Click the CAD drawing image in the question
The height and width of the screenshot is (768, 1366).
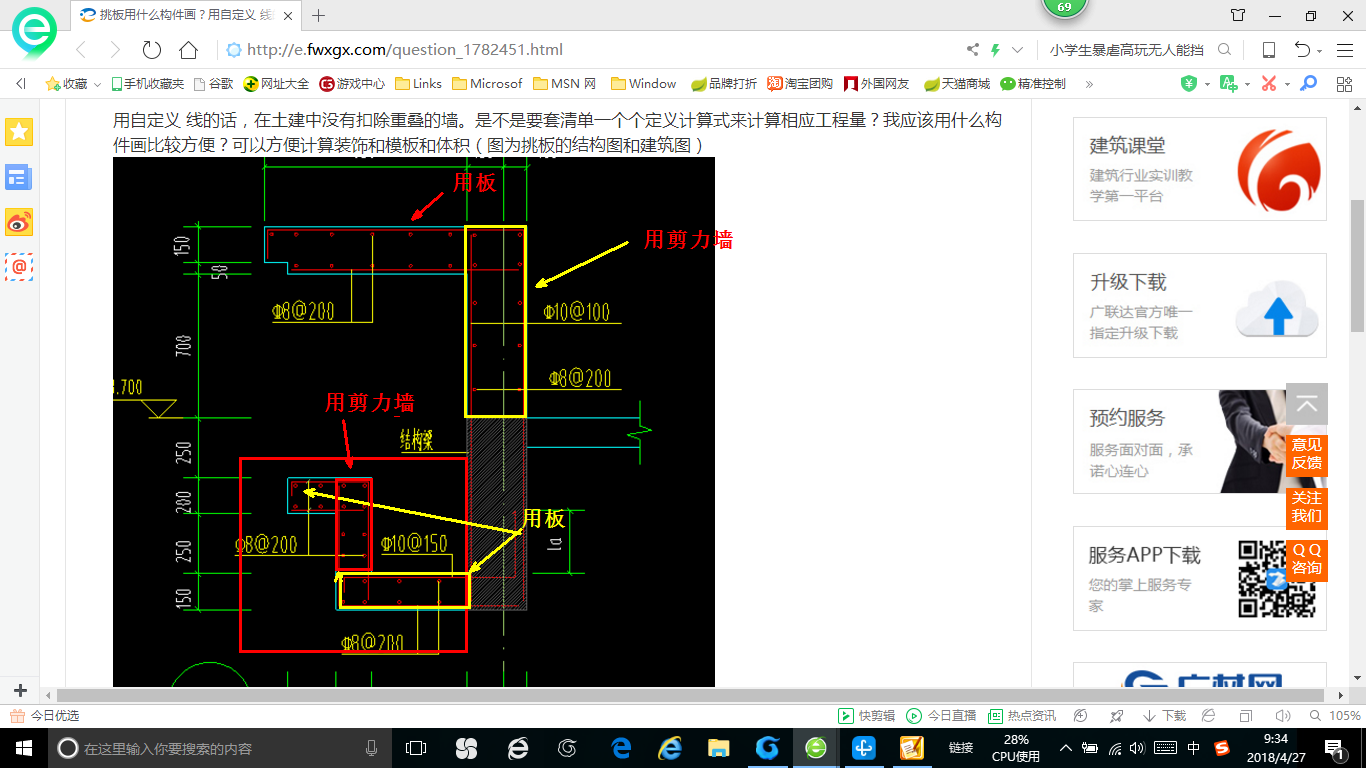pyautogui.click(x=414, y=422)
